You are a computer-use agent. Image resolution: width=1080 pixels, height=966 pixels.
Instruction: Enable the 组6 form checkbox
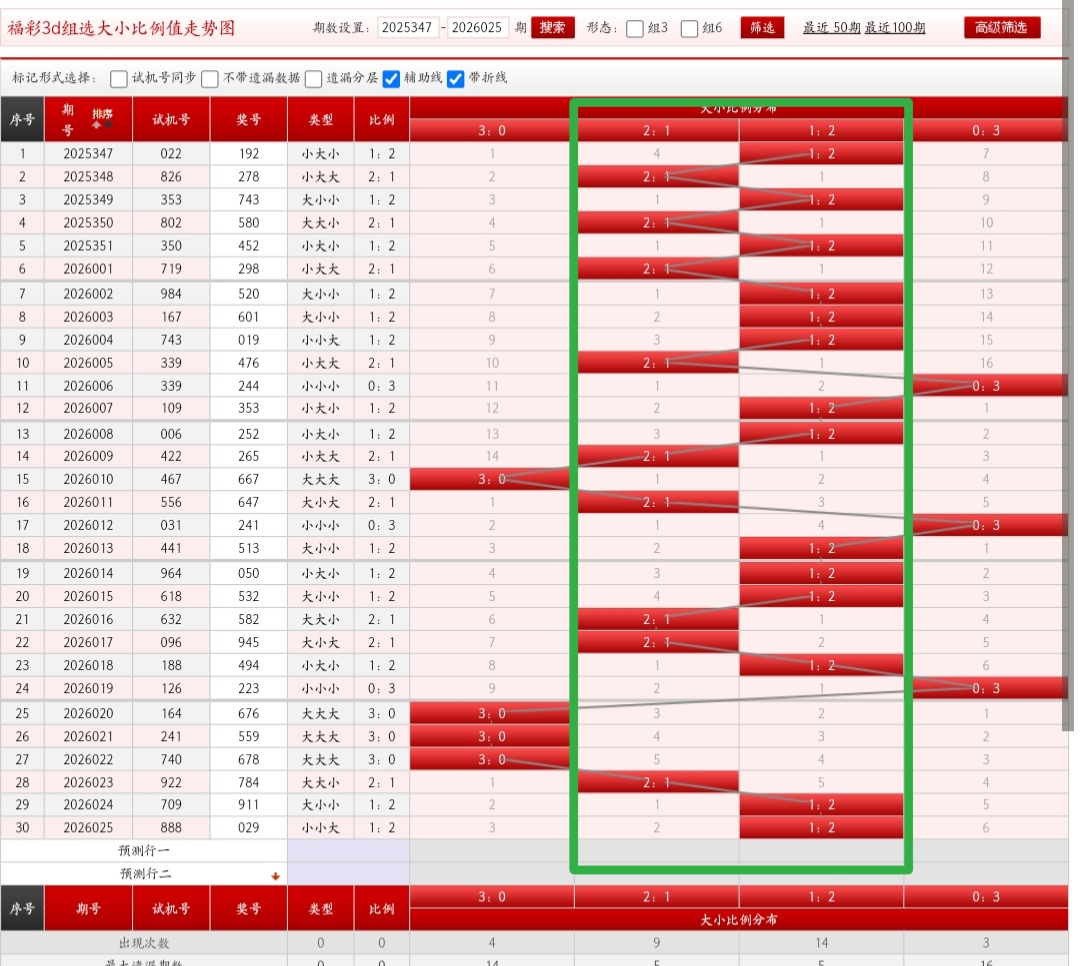(x=689, y=29)
